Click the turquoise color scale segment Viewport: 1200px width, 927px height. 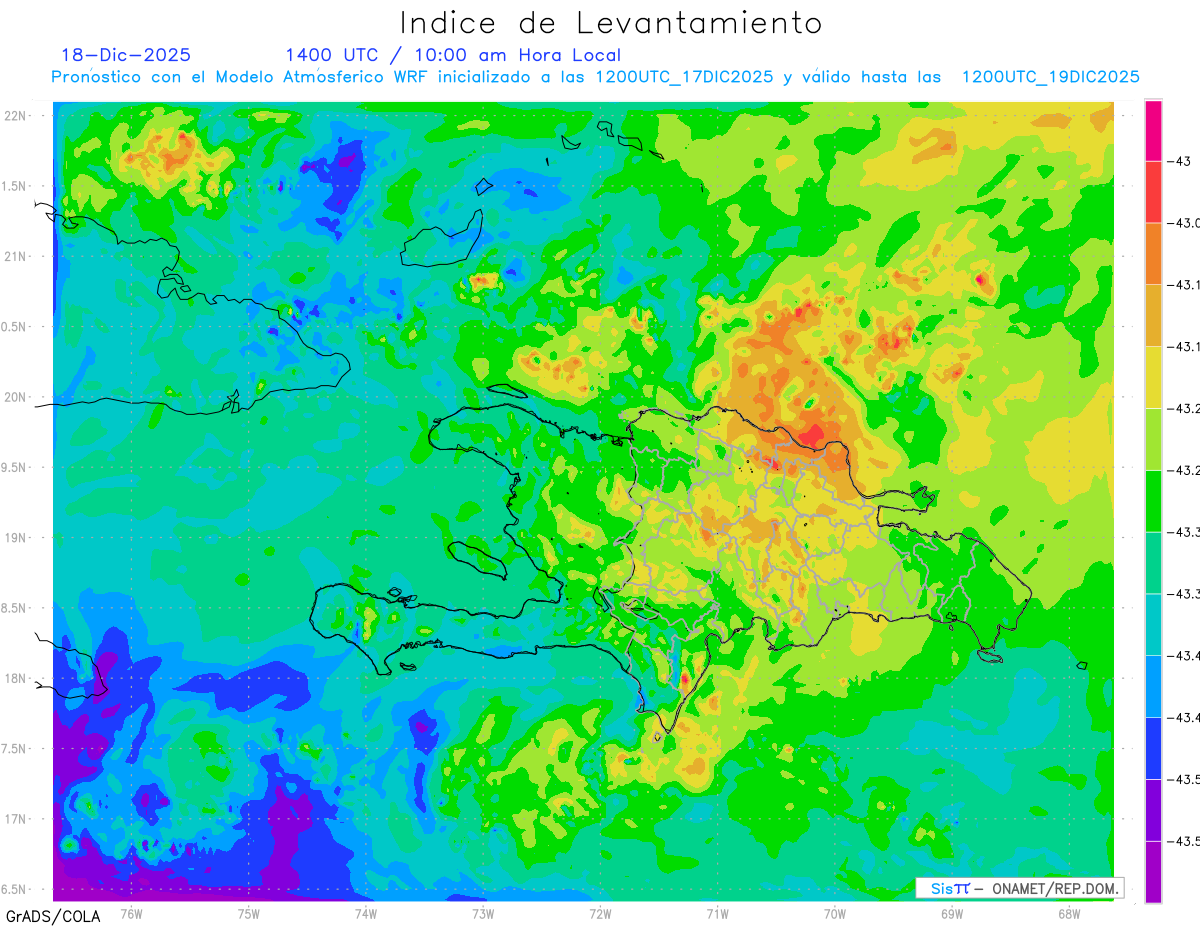coord(1153,624)
